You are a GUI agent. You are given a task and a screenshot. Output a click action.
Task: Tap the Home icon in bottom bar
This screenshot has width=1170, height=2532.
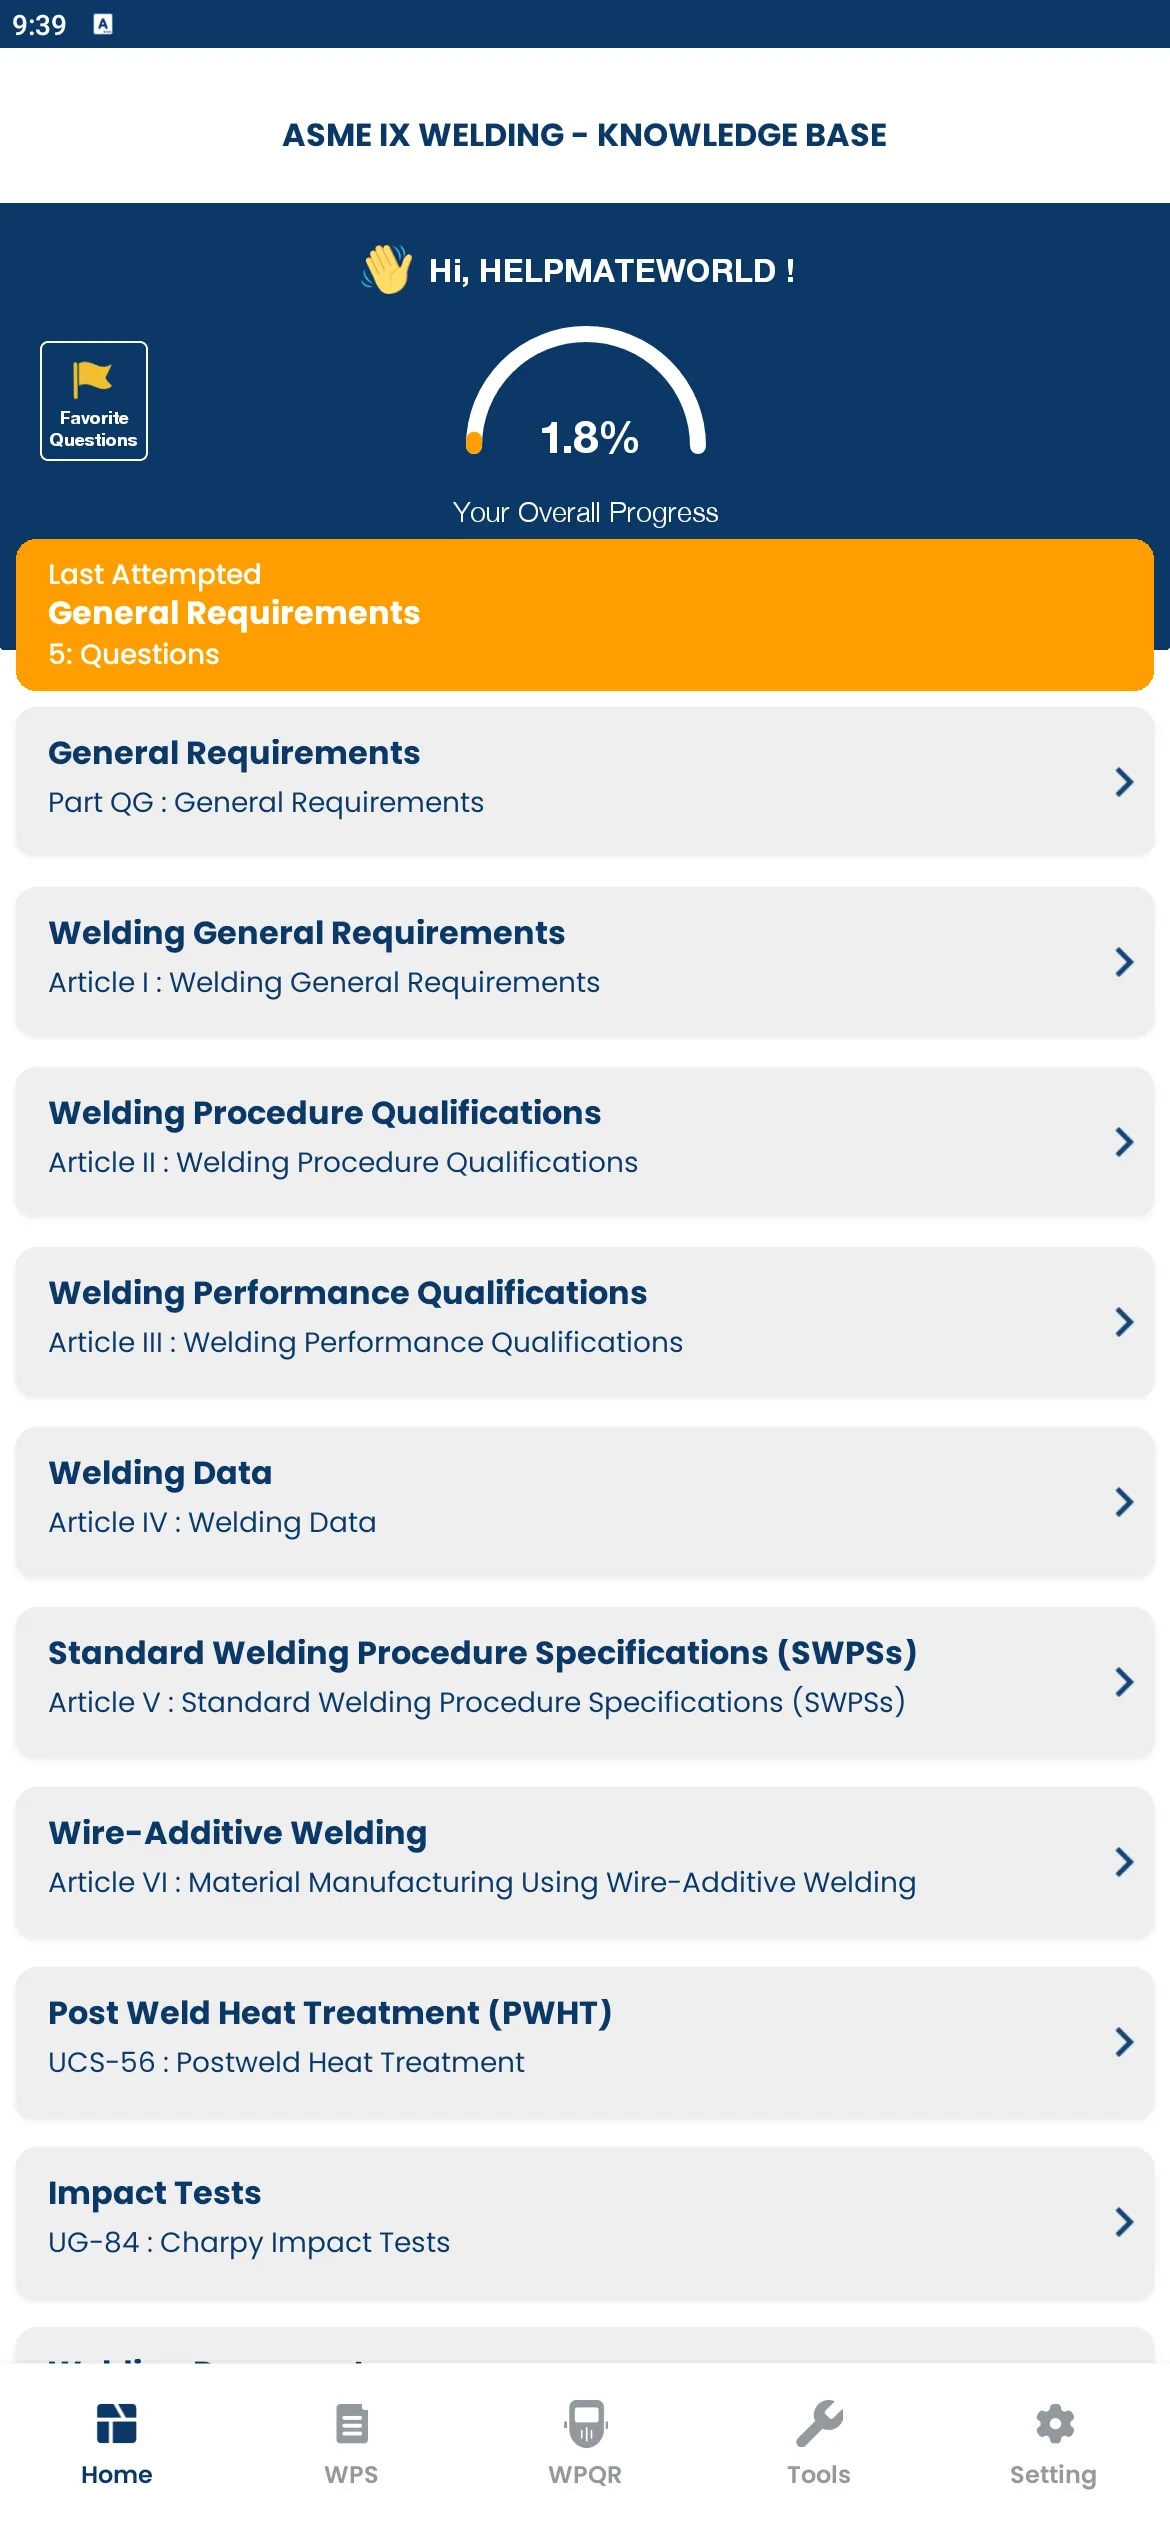tap(117, 2423)
